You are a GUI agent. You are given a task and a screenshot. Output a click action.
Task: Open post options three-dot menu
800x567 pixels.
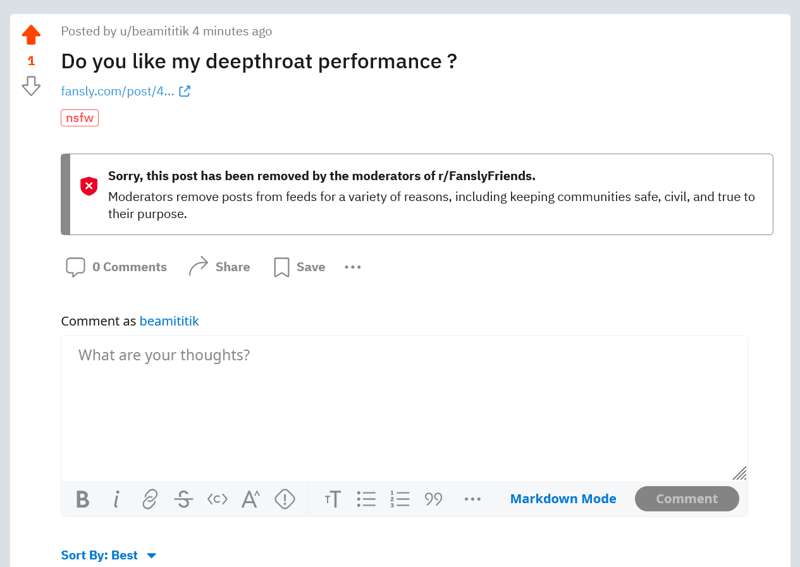(x=353, y=267)
